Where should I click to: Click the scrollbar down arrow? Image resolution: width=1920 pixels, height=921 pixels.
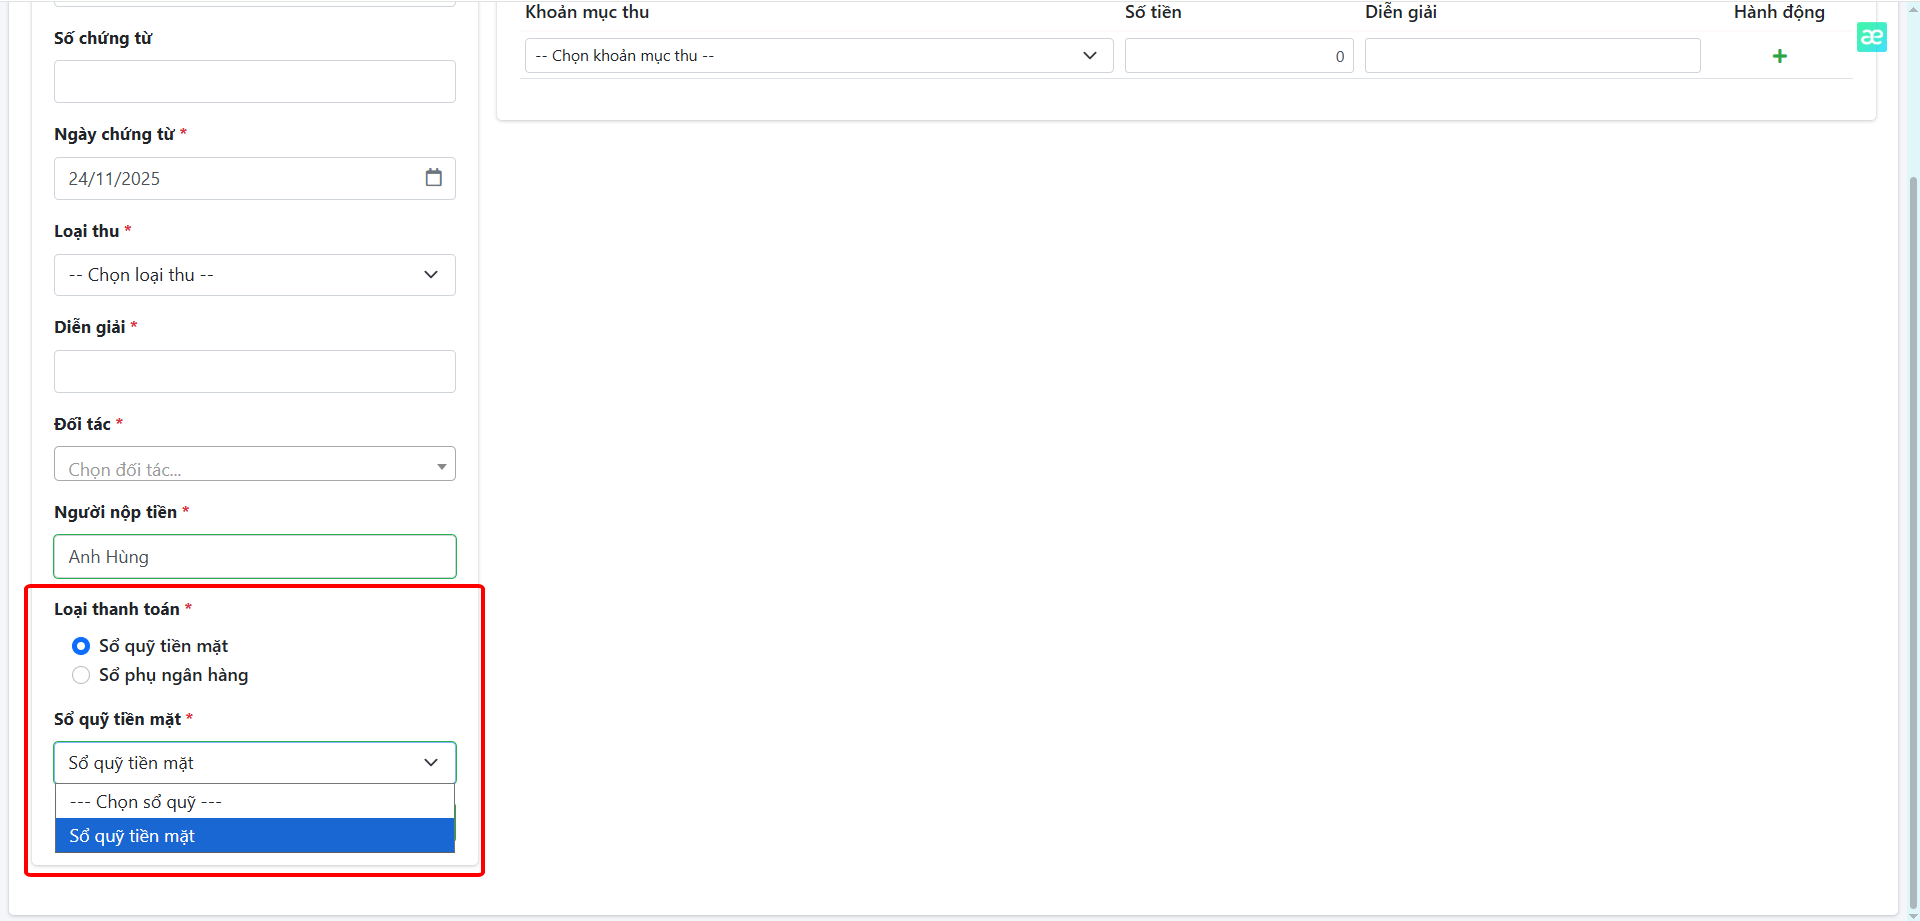click(x=1912, y=915)
